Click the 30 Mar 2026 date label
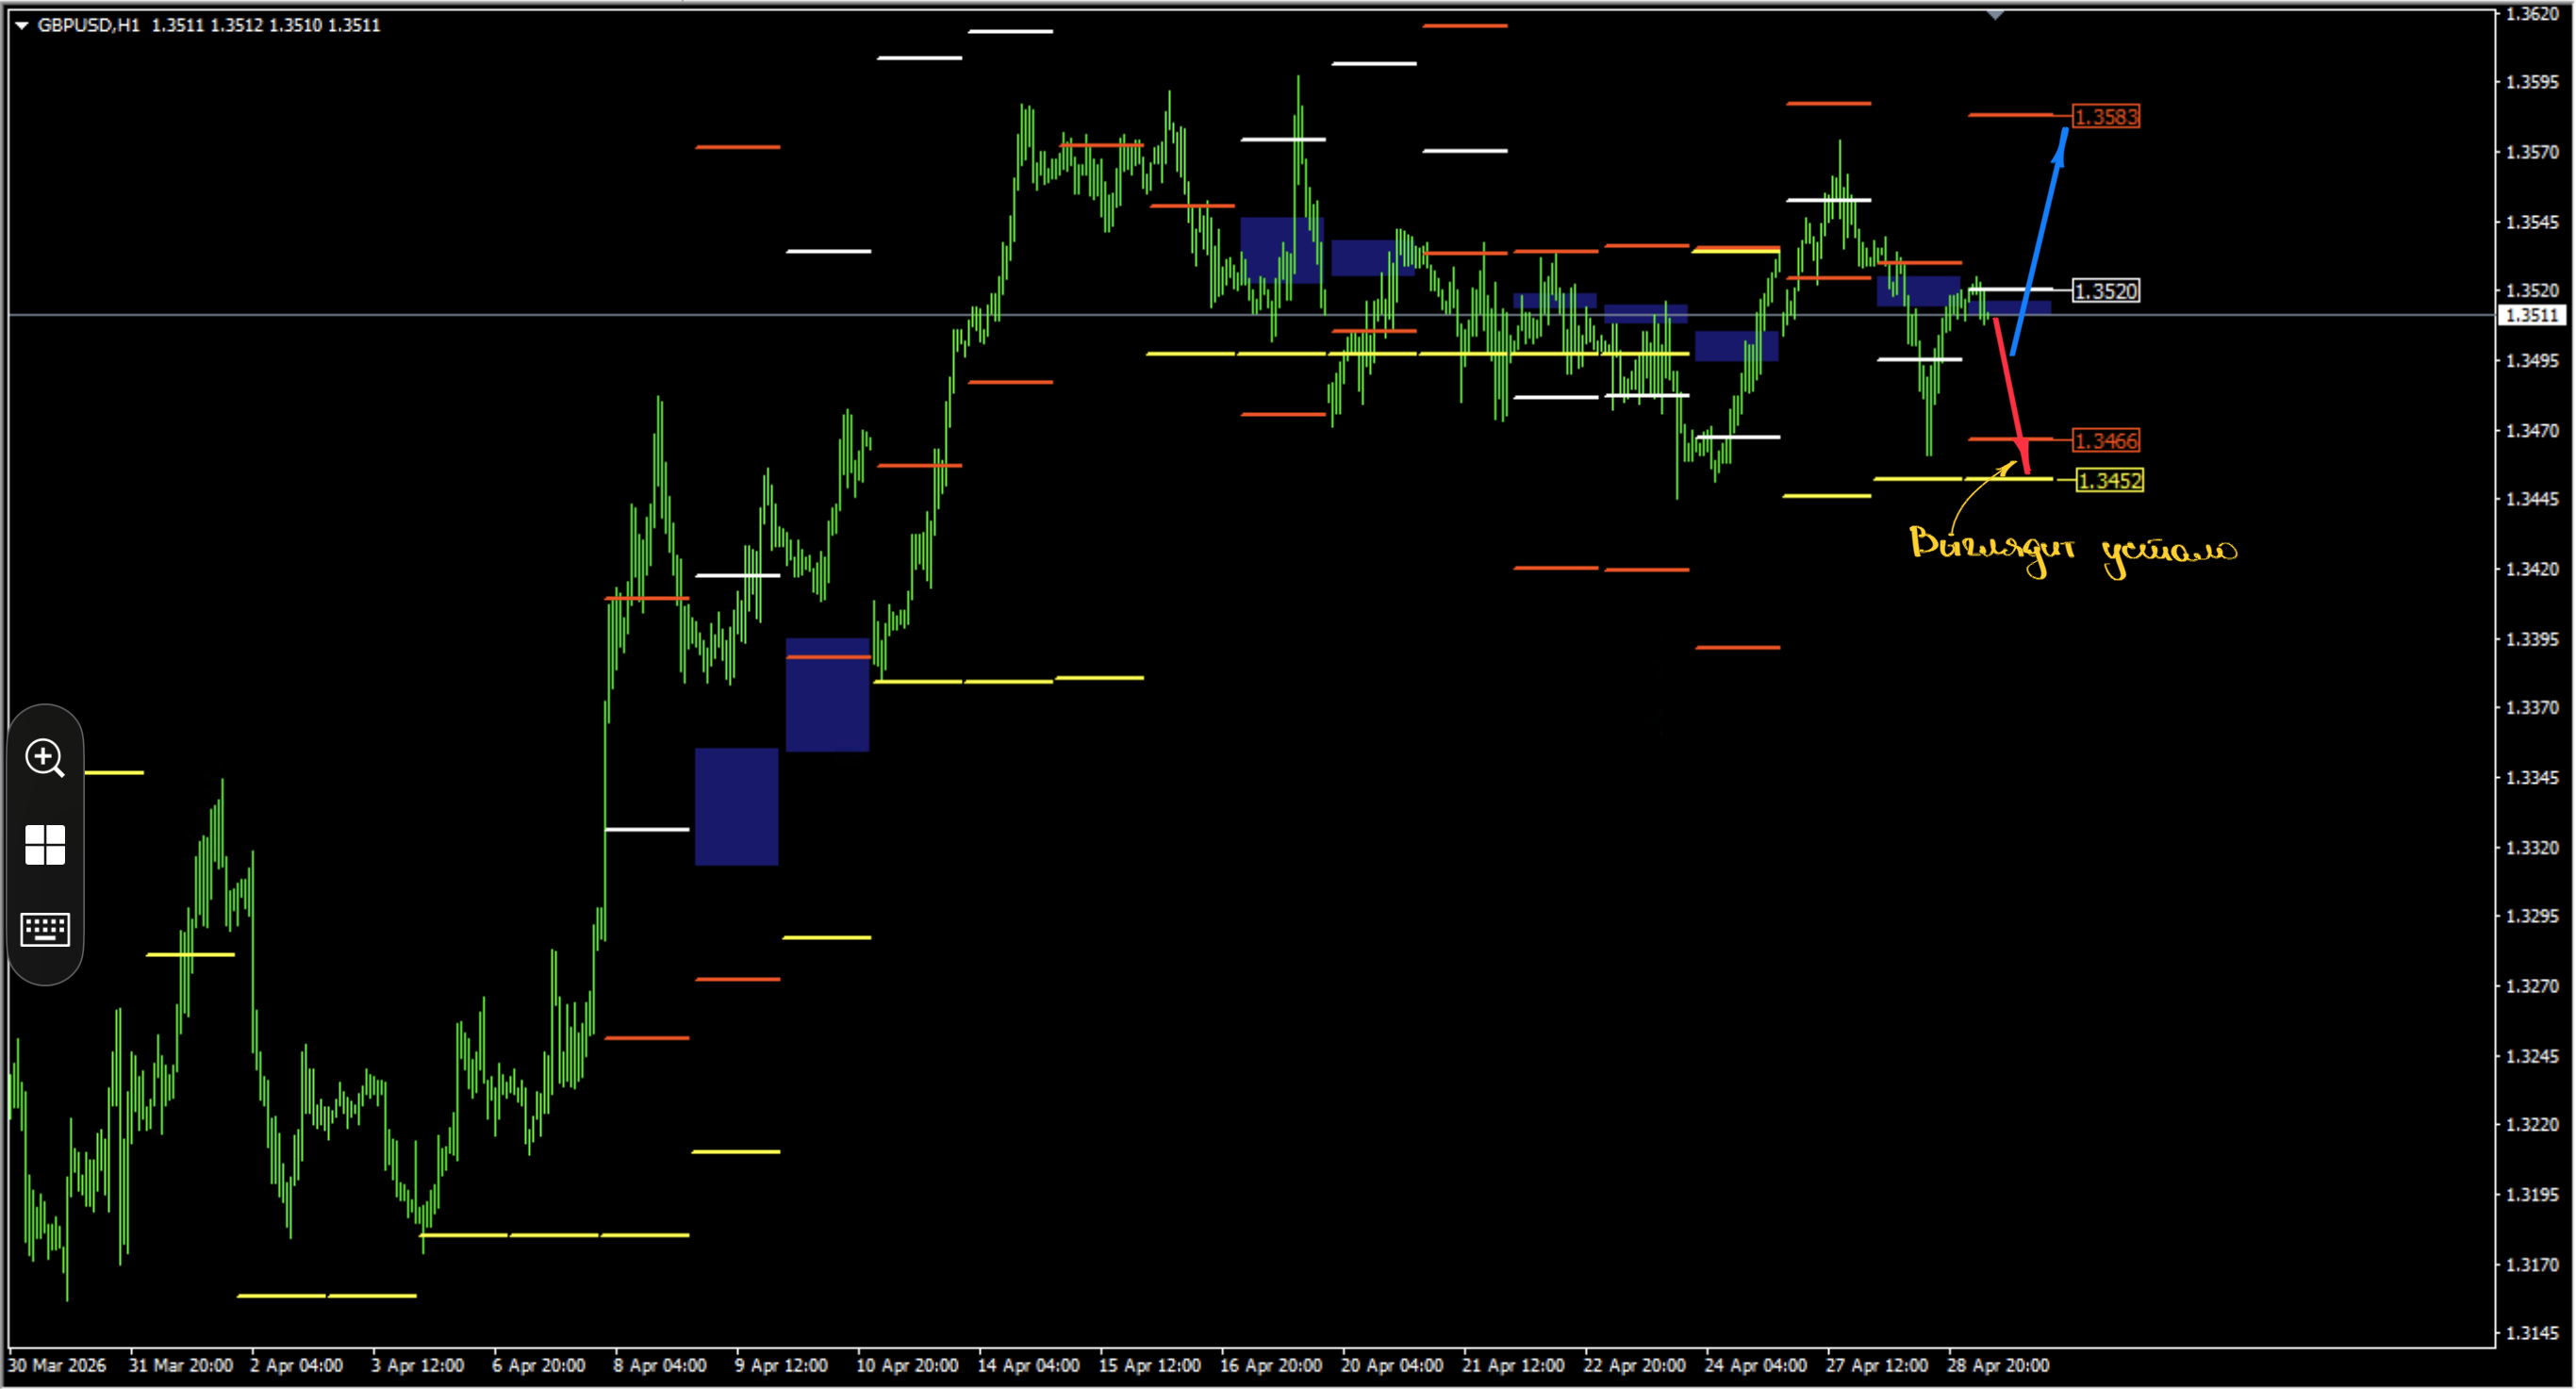 (x=57, y=1365)
